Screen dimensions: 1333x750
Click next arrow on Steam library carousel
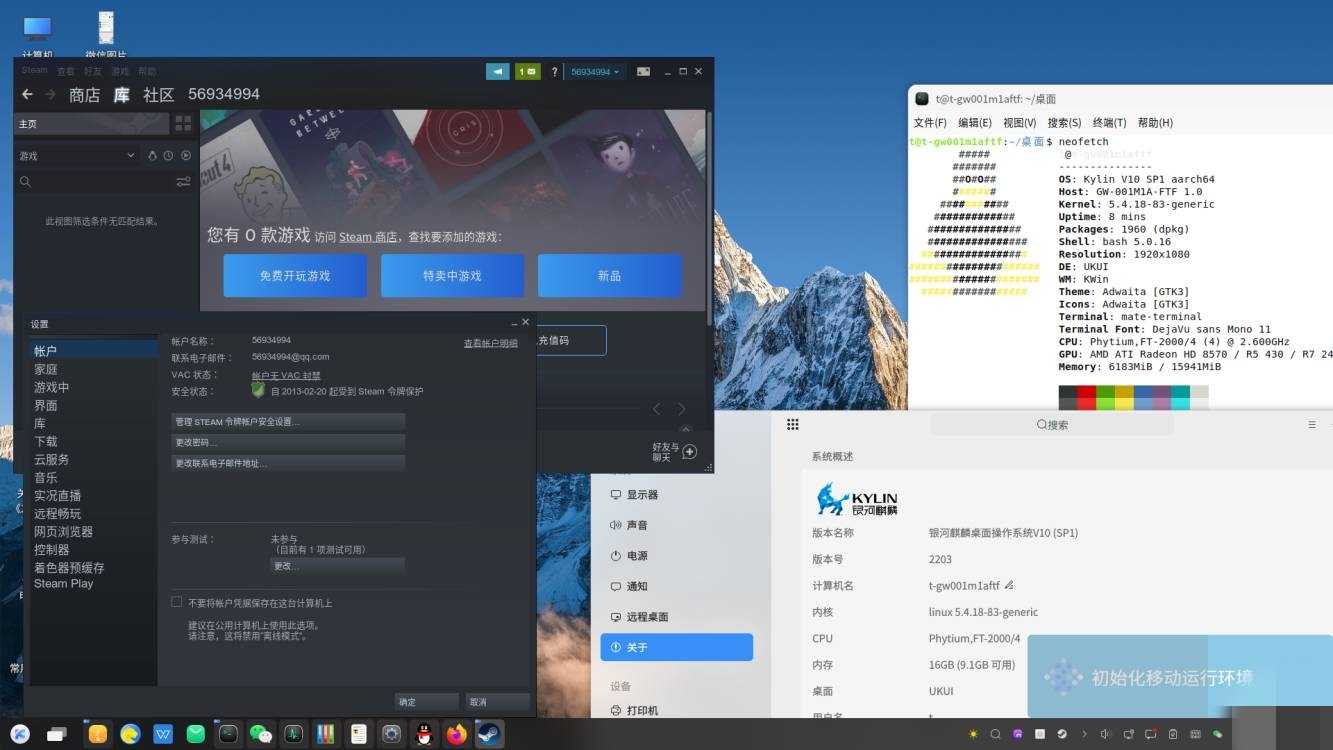click(x=681, y=408)
